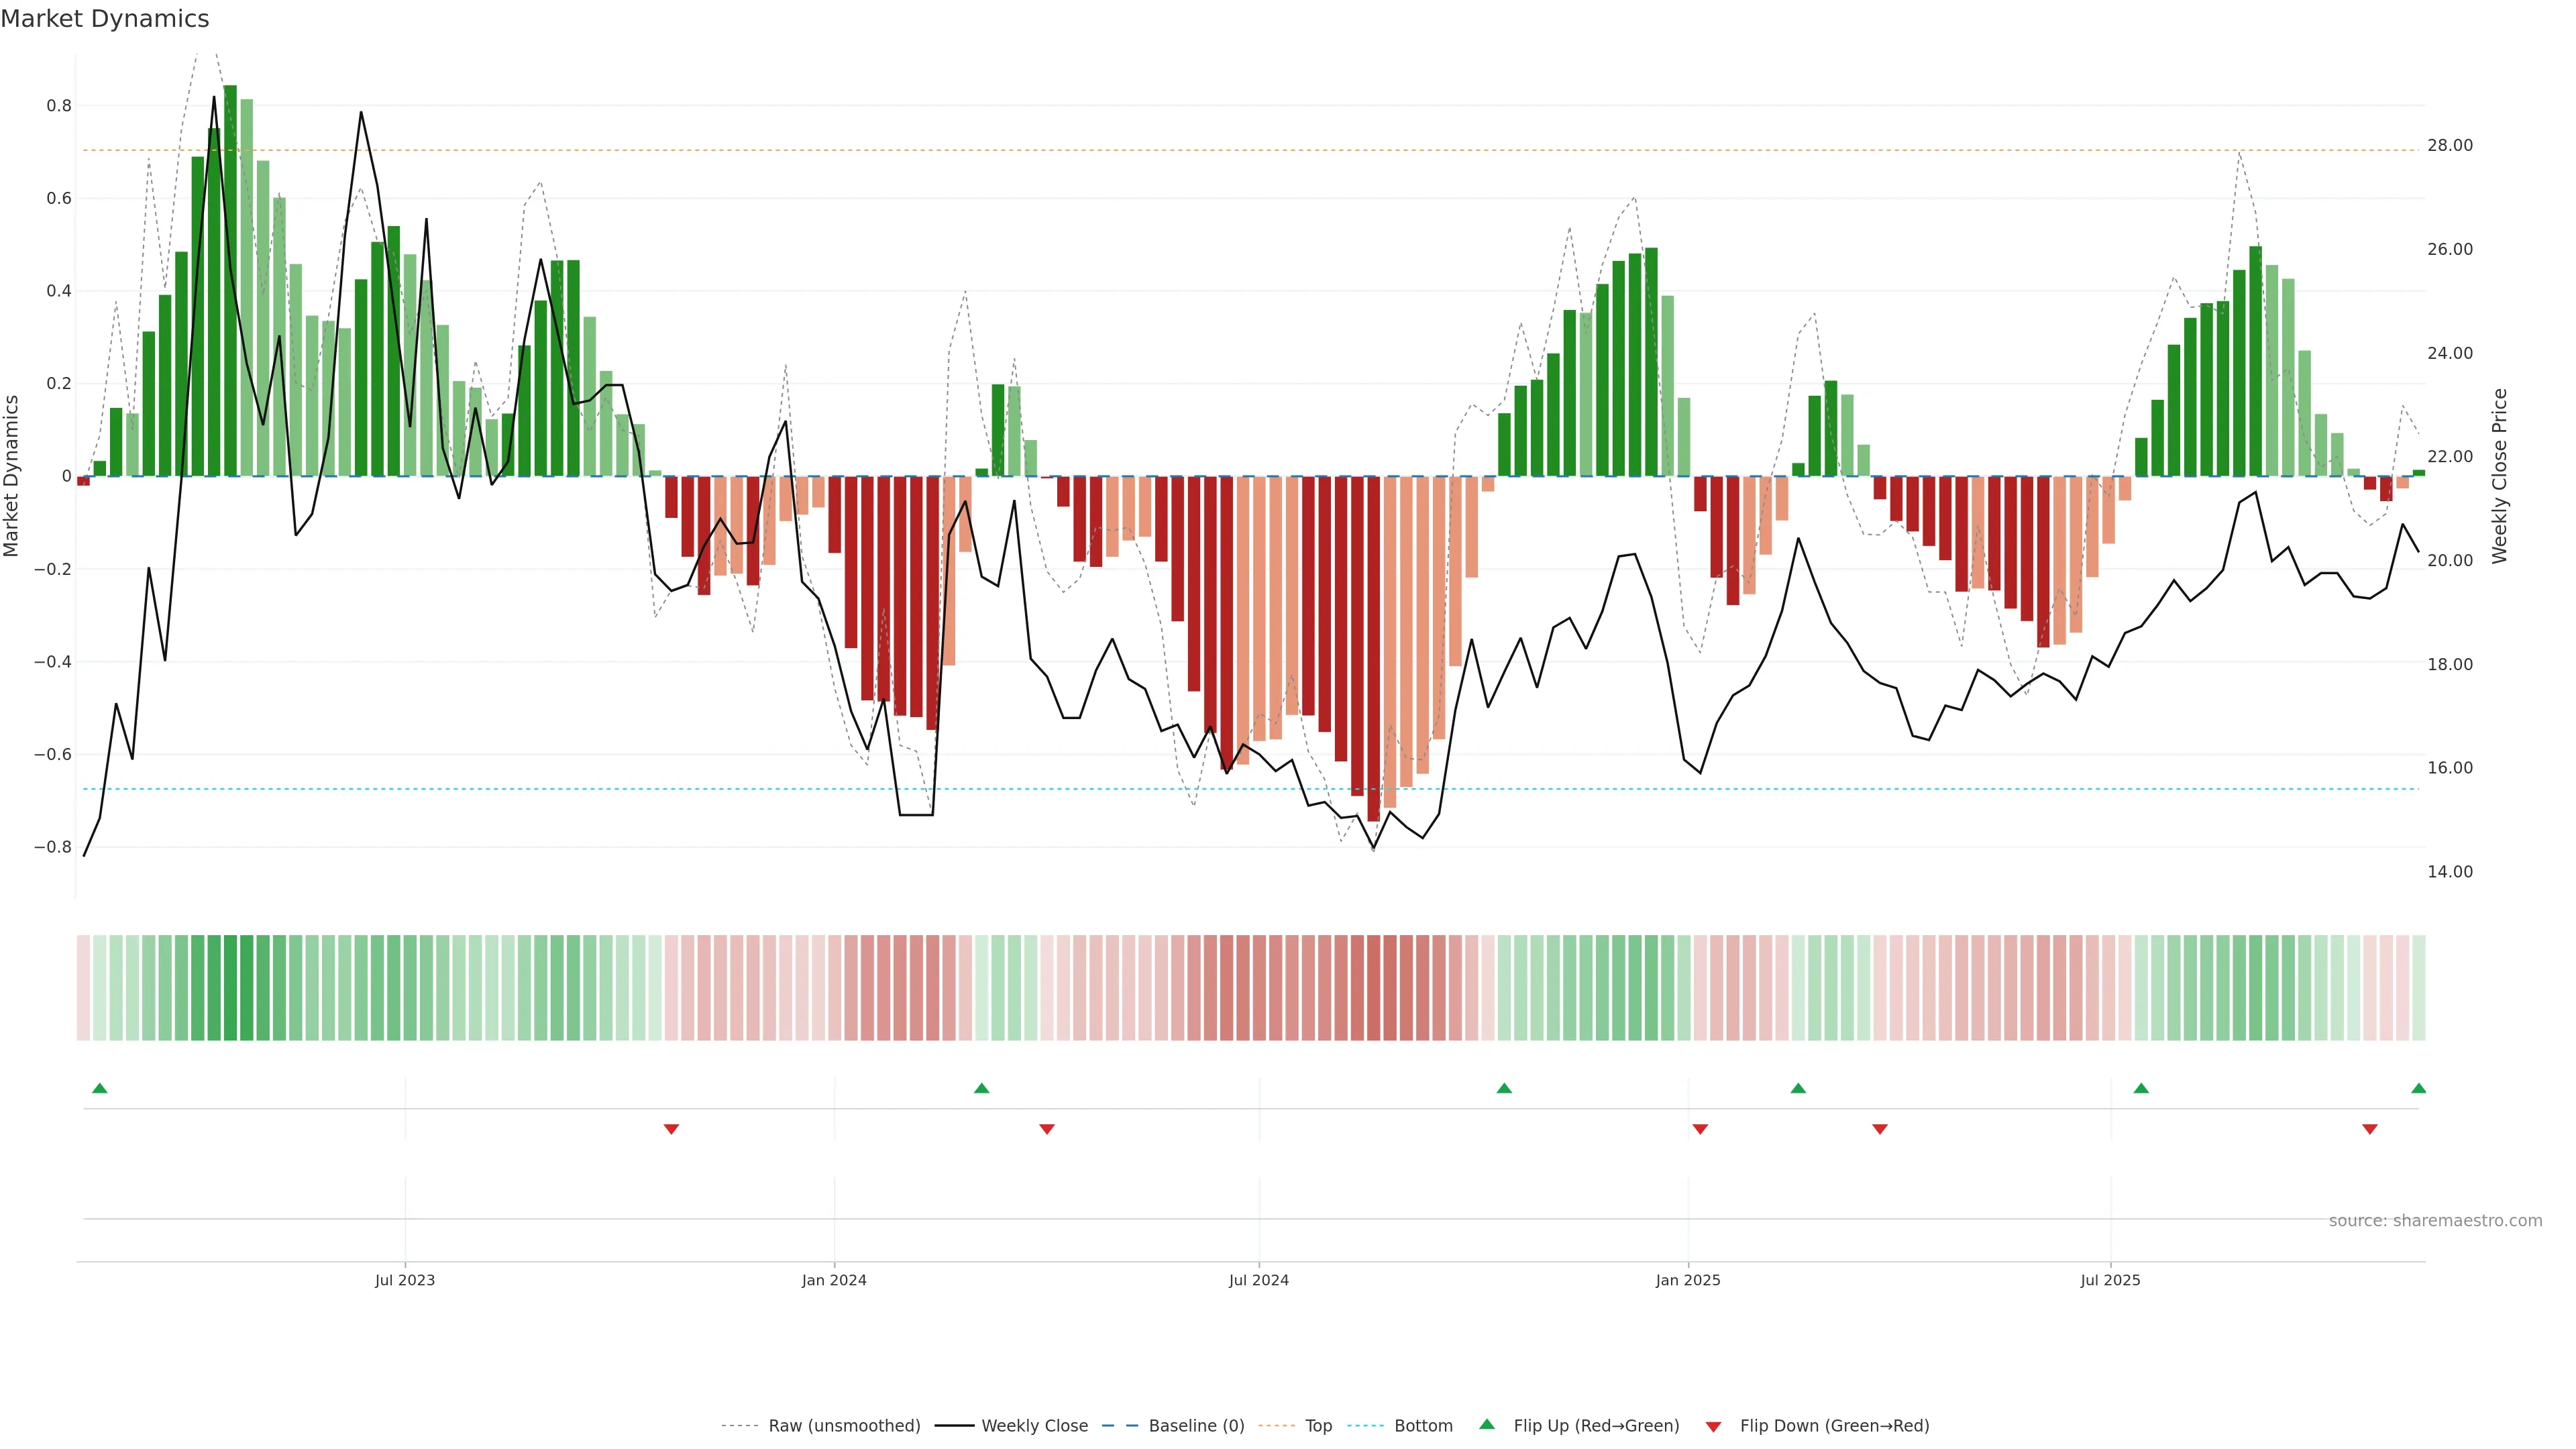2576x1449 pixels.
Task: Click the first green flip-up triangle marker
Action: pyautogui.click(x=99, y=1088)
